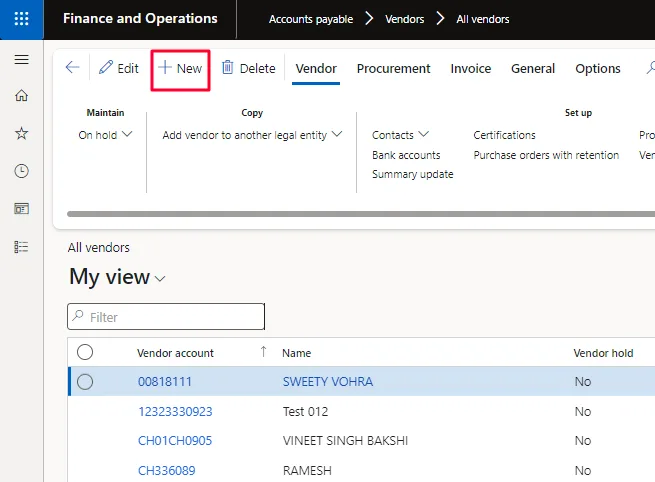Open the Invoice tab
655x482 pixels.
470,68
